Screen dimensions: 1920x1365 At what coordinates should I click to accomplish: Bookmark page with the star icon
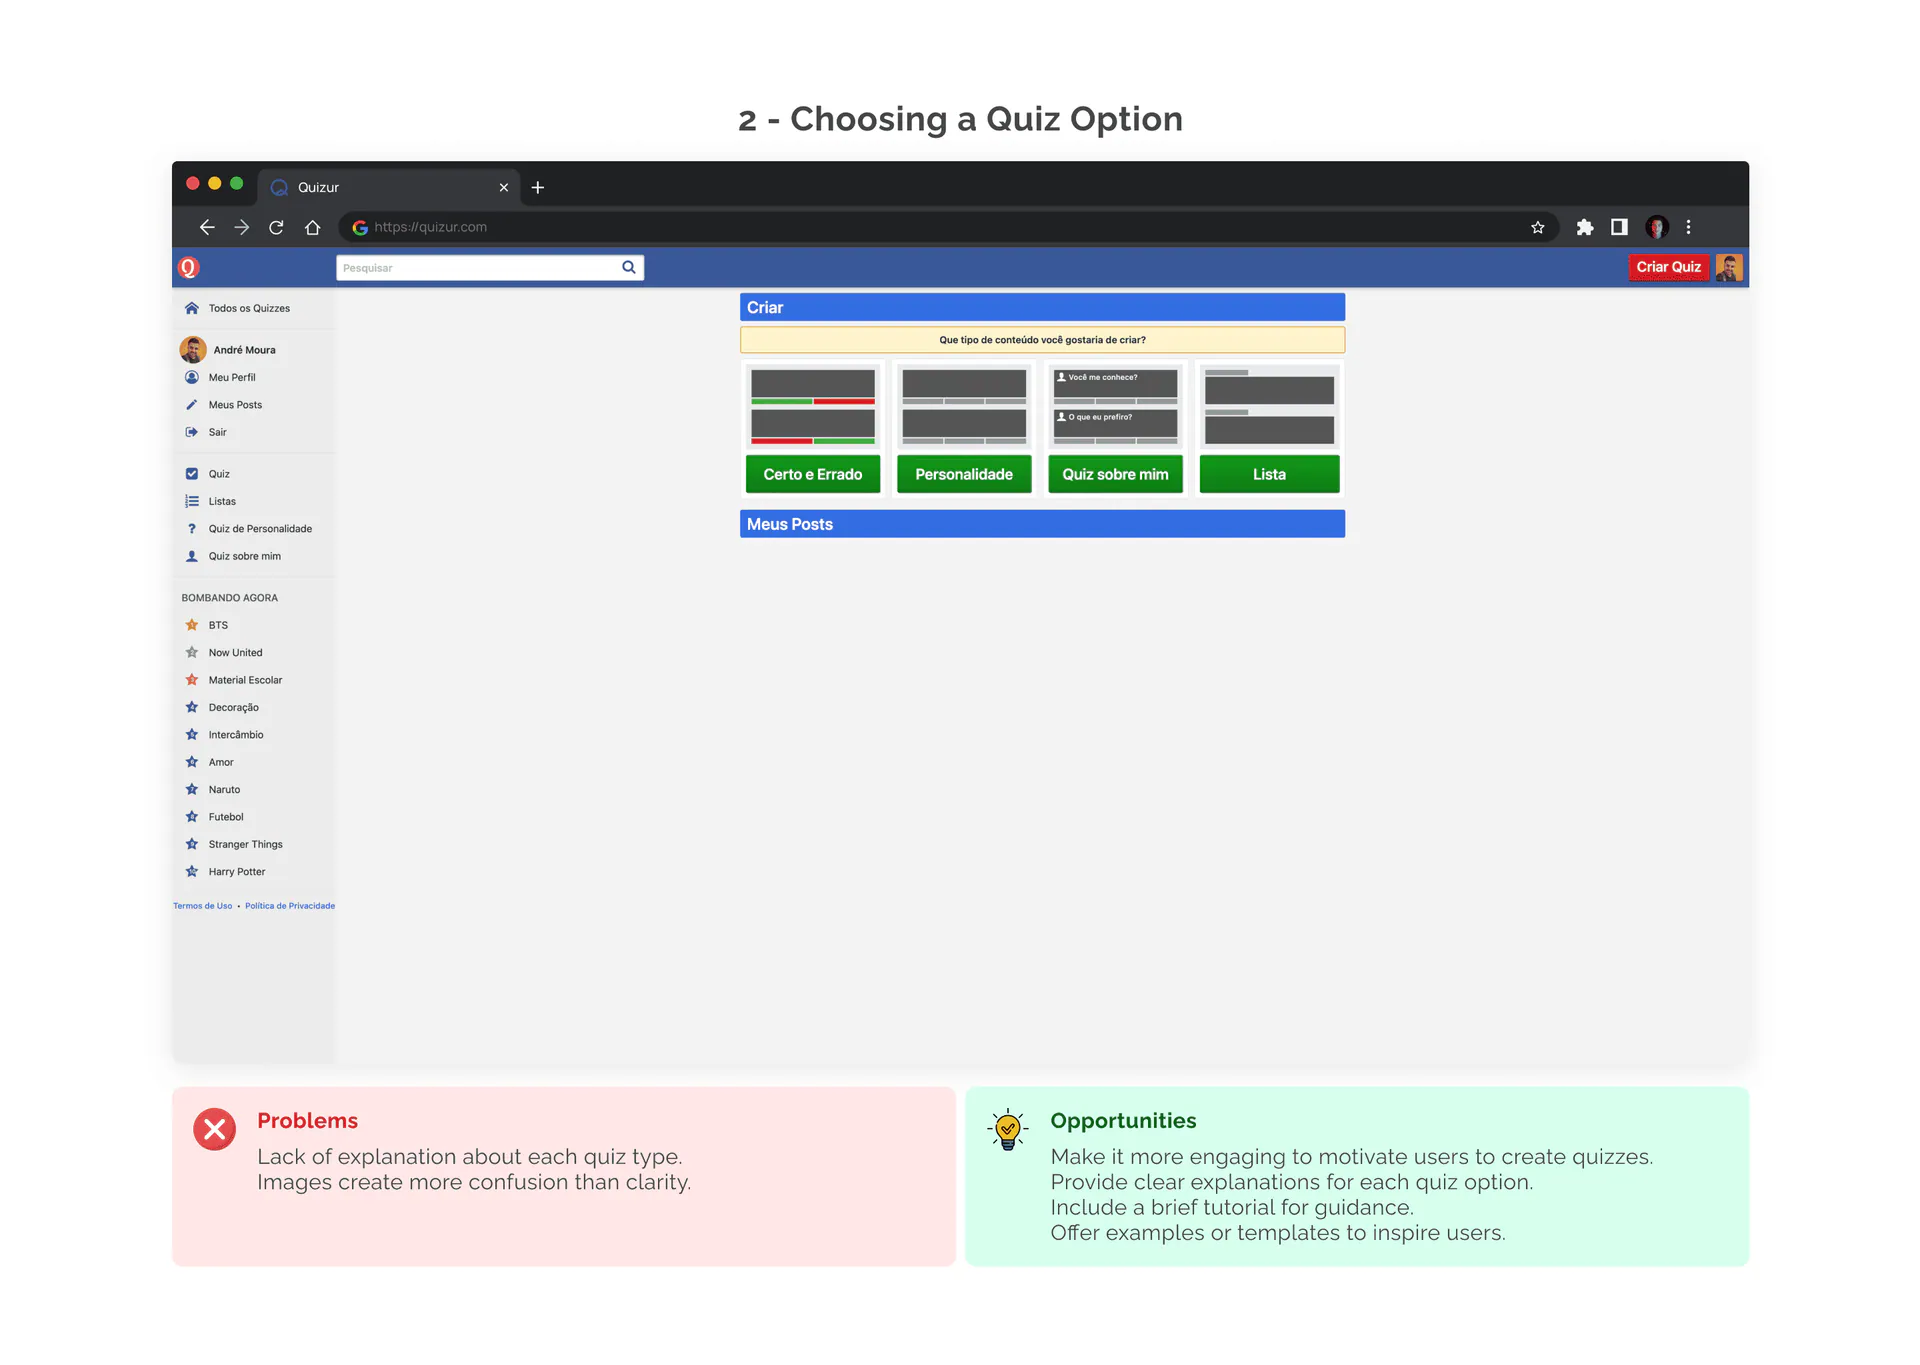point(1537,227)
